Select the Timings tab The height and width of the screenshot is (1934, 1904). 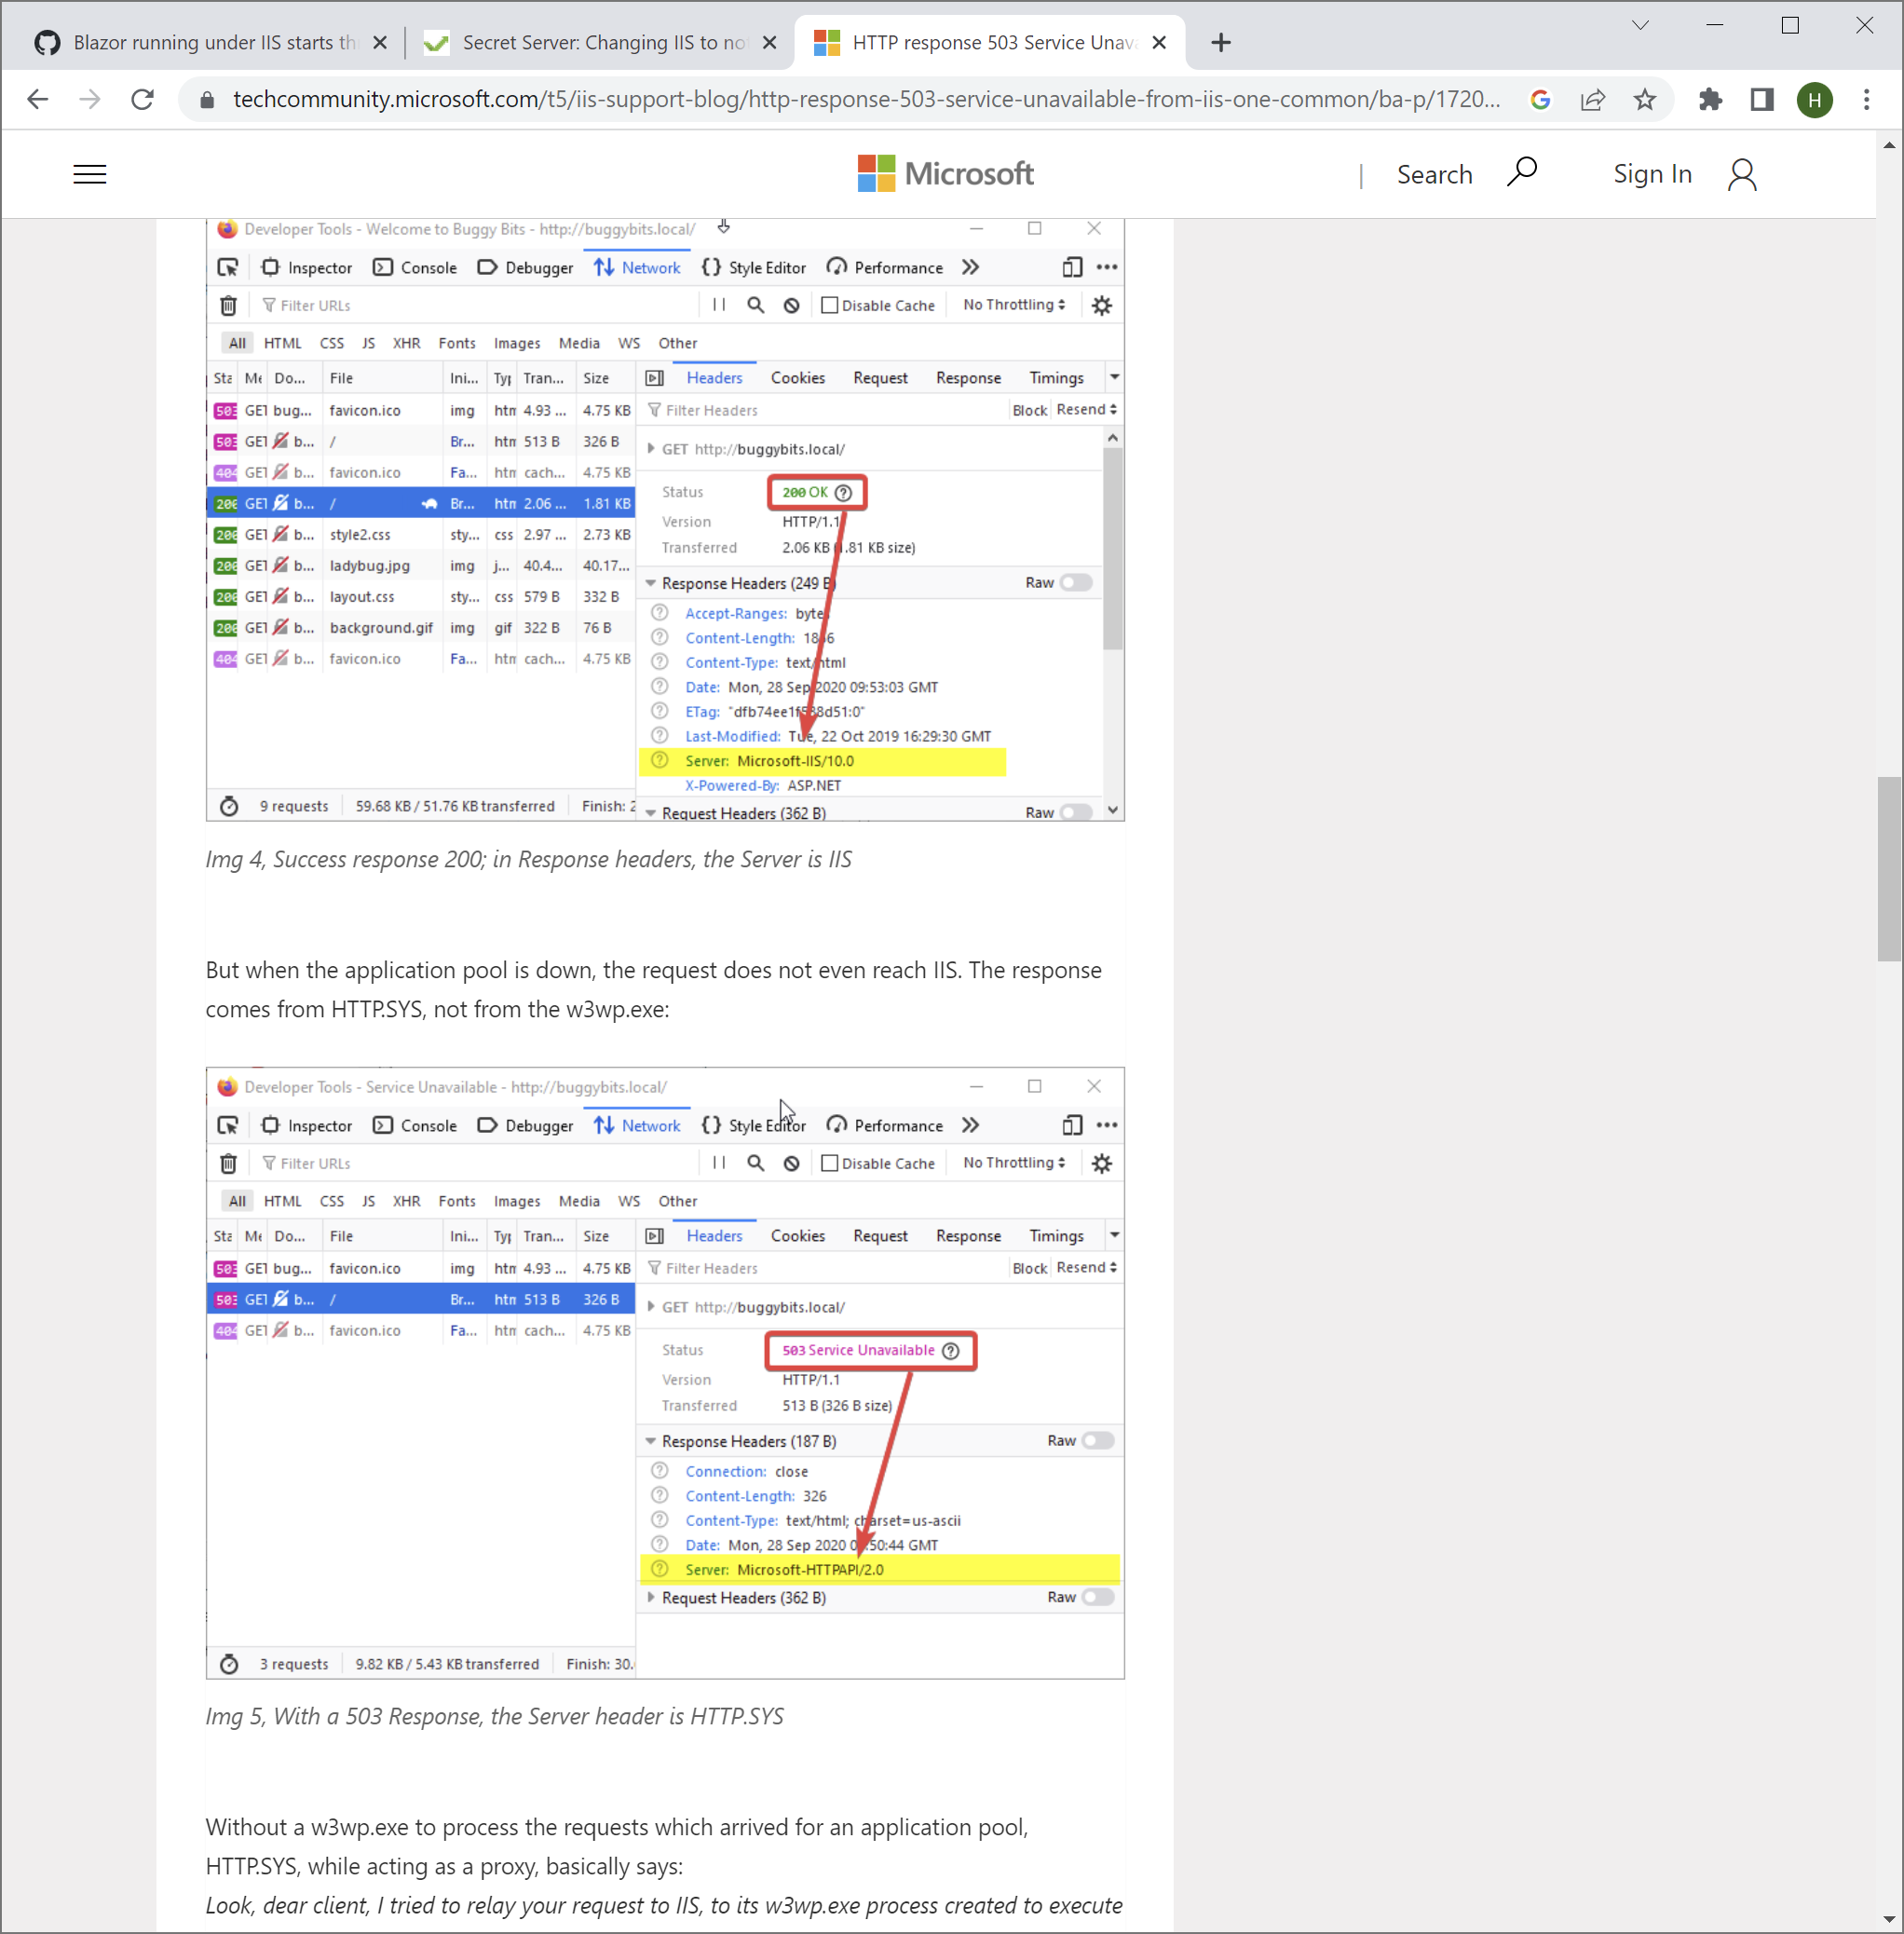click(1056, 377)
